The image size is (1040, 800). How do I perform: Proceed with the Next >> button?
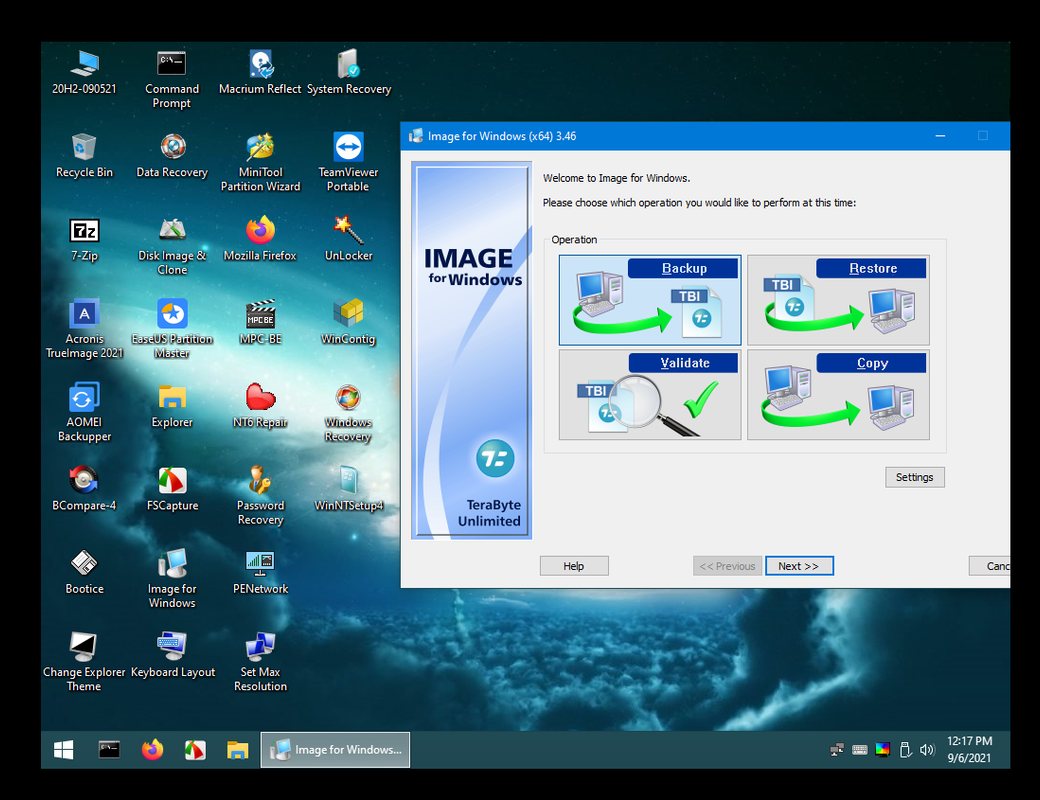tap(799, 566)
